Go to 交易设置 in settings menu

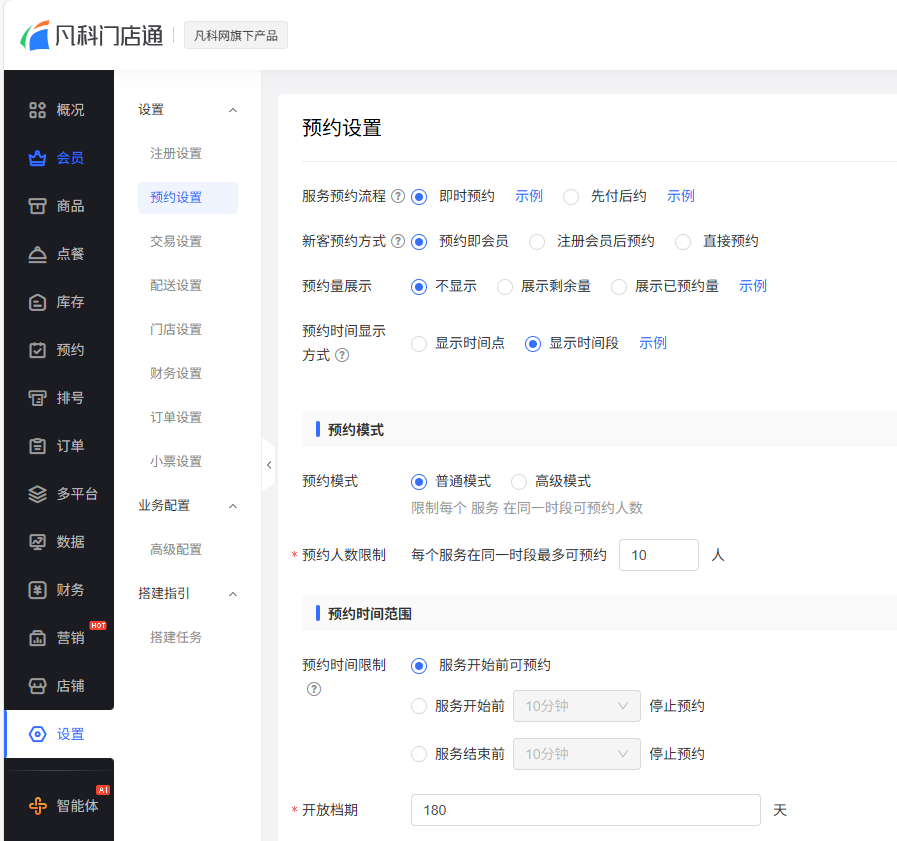pyautogui.click(x=176, y=241)
